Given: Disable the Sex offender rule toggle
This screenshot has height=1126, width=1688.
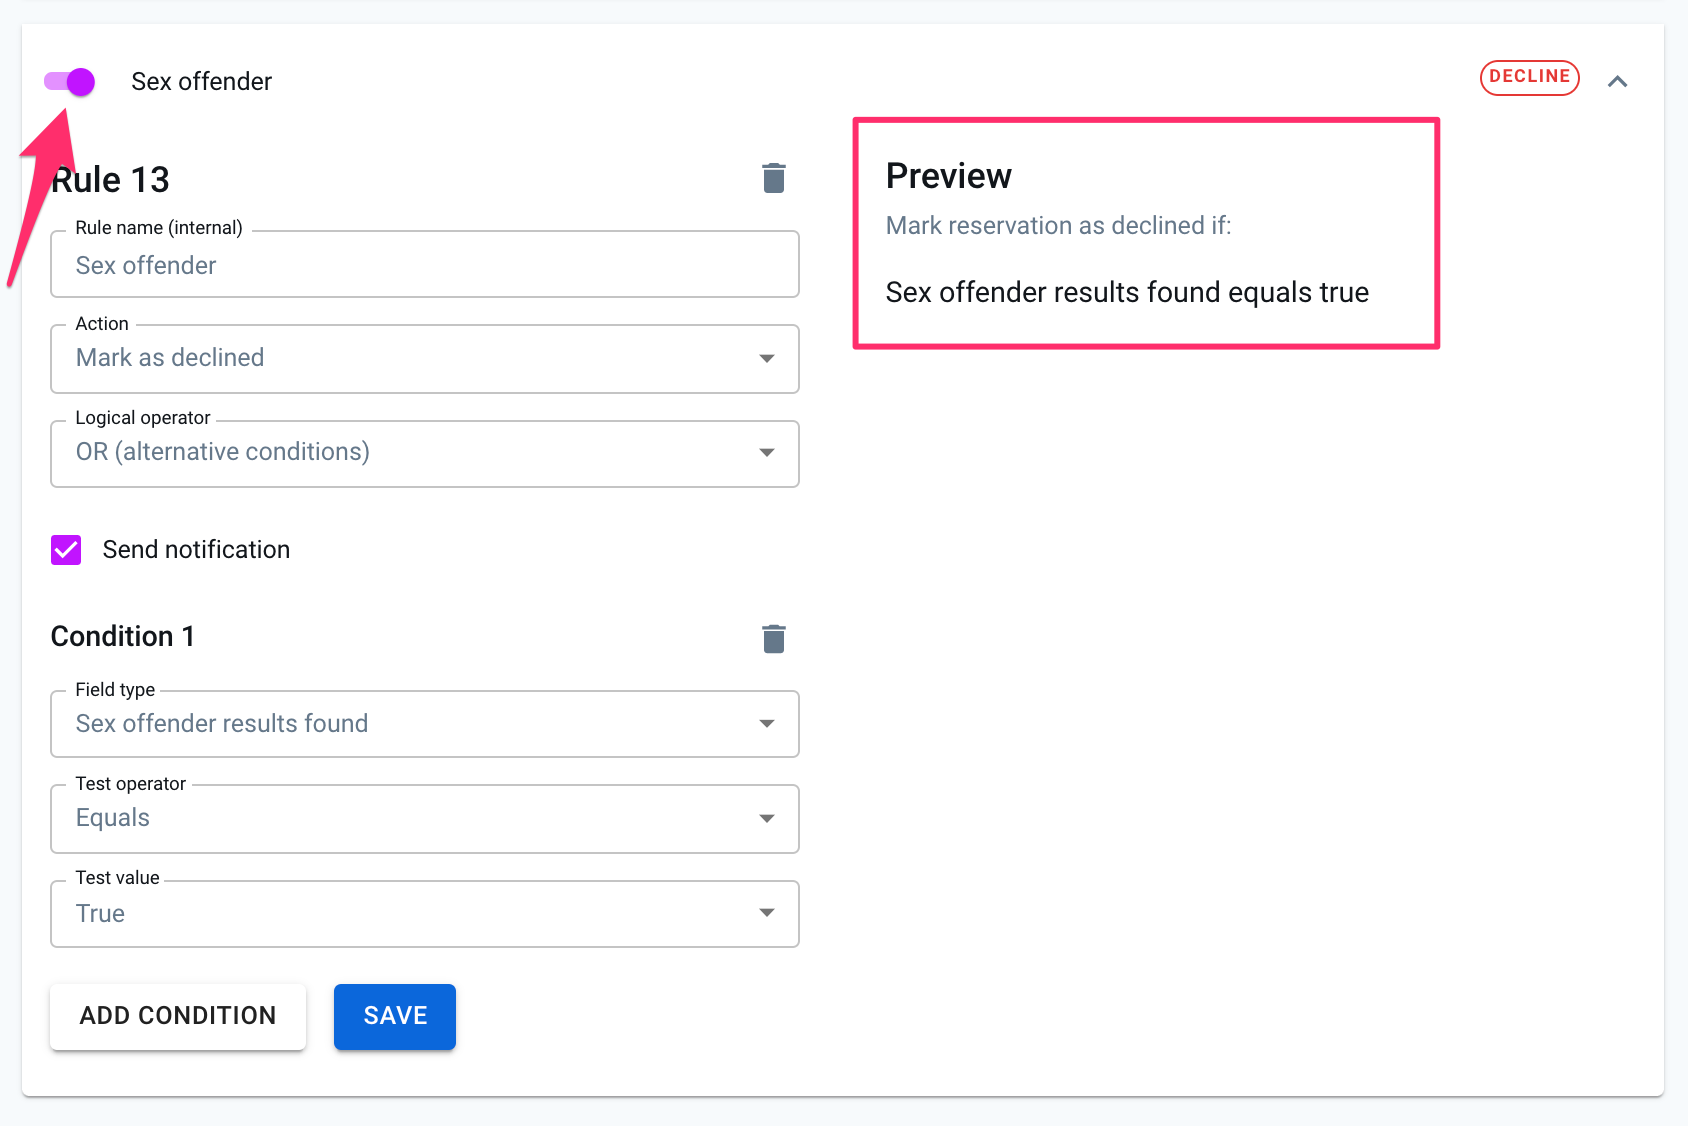Looking at the screenshot, I should (67, 81).
